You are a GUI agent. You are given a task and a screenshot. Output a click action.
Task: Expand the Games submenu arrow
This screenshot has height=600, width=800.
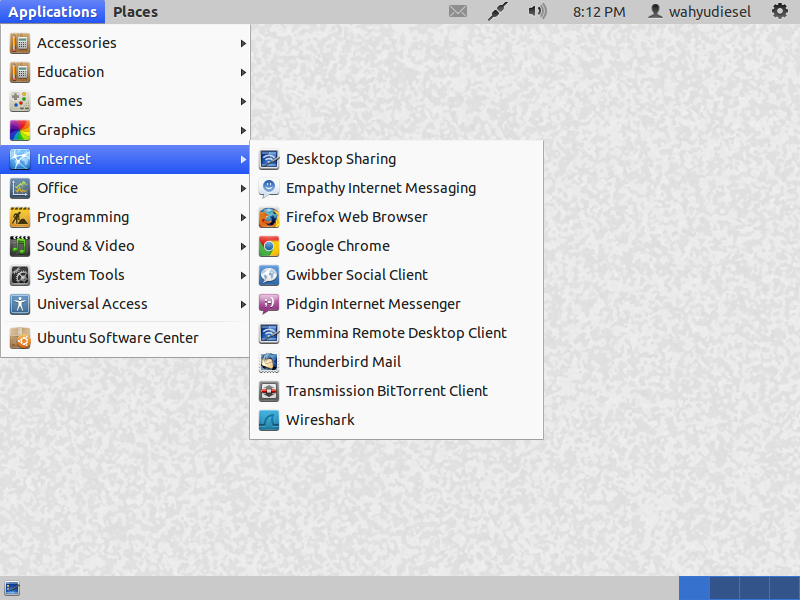[243, 102]
